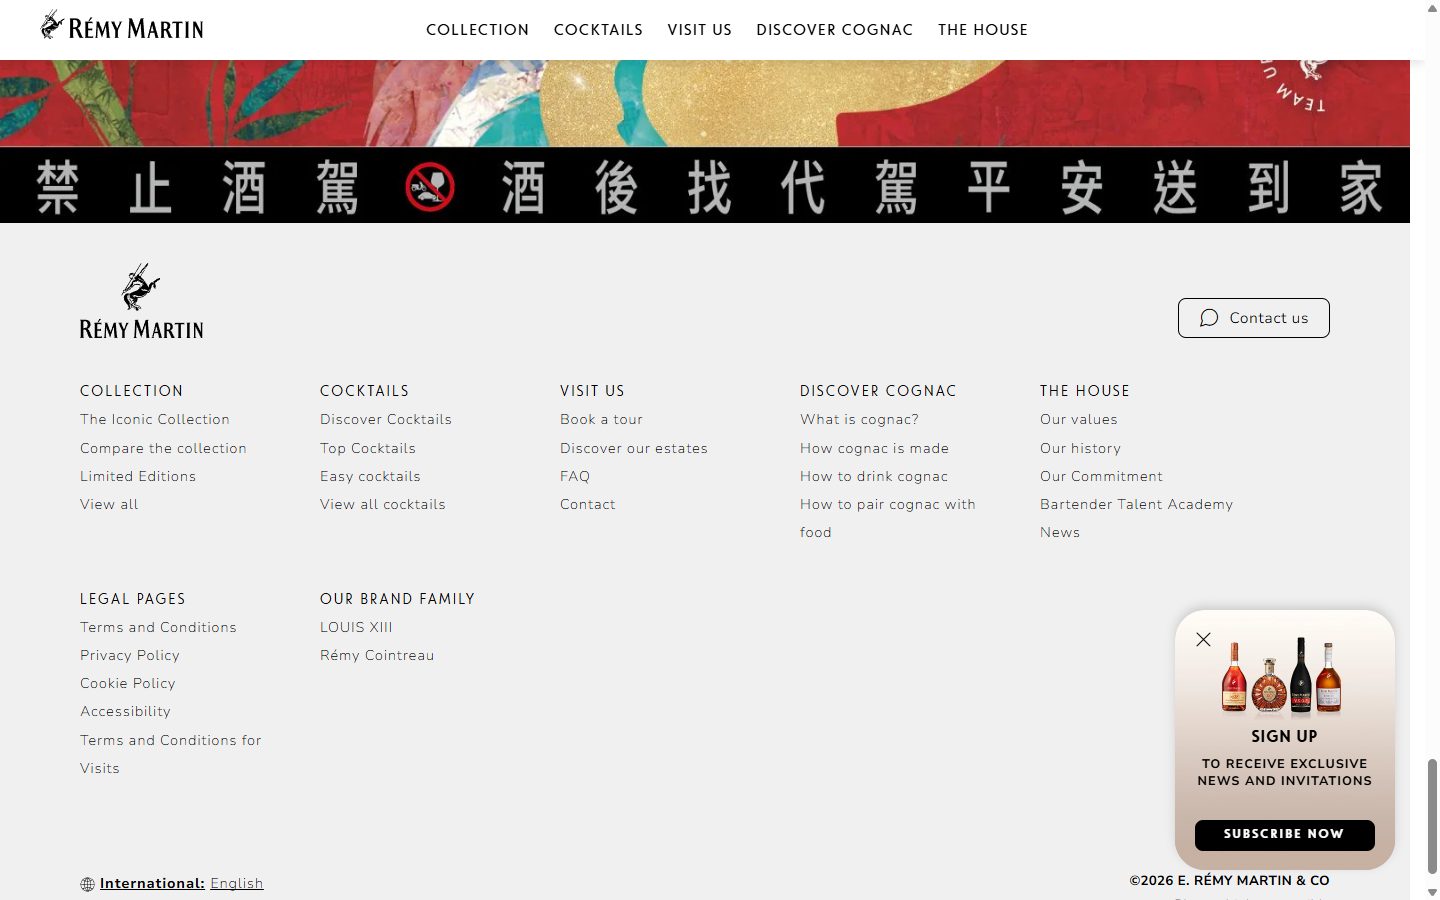1440x900 pixels.
Task: Open the FAQ footer link
Action: coord(575,476)
